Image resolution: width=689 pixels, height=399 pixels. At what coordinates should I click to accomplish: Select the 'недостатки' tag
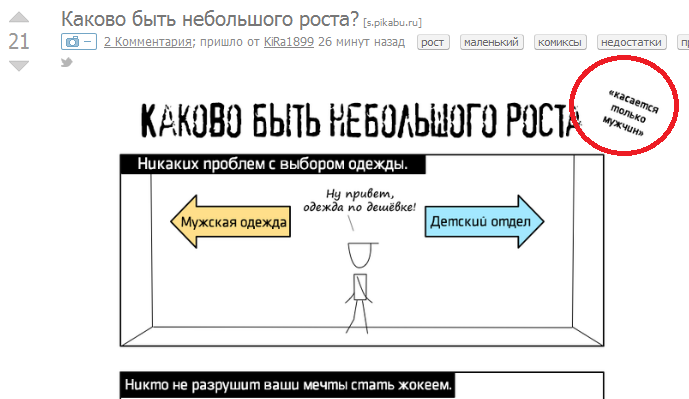pyautogui.click(x=631, y=42)
